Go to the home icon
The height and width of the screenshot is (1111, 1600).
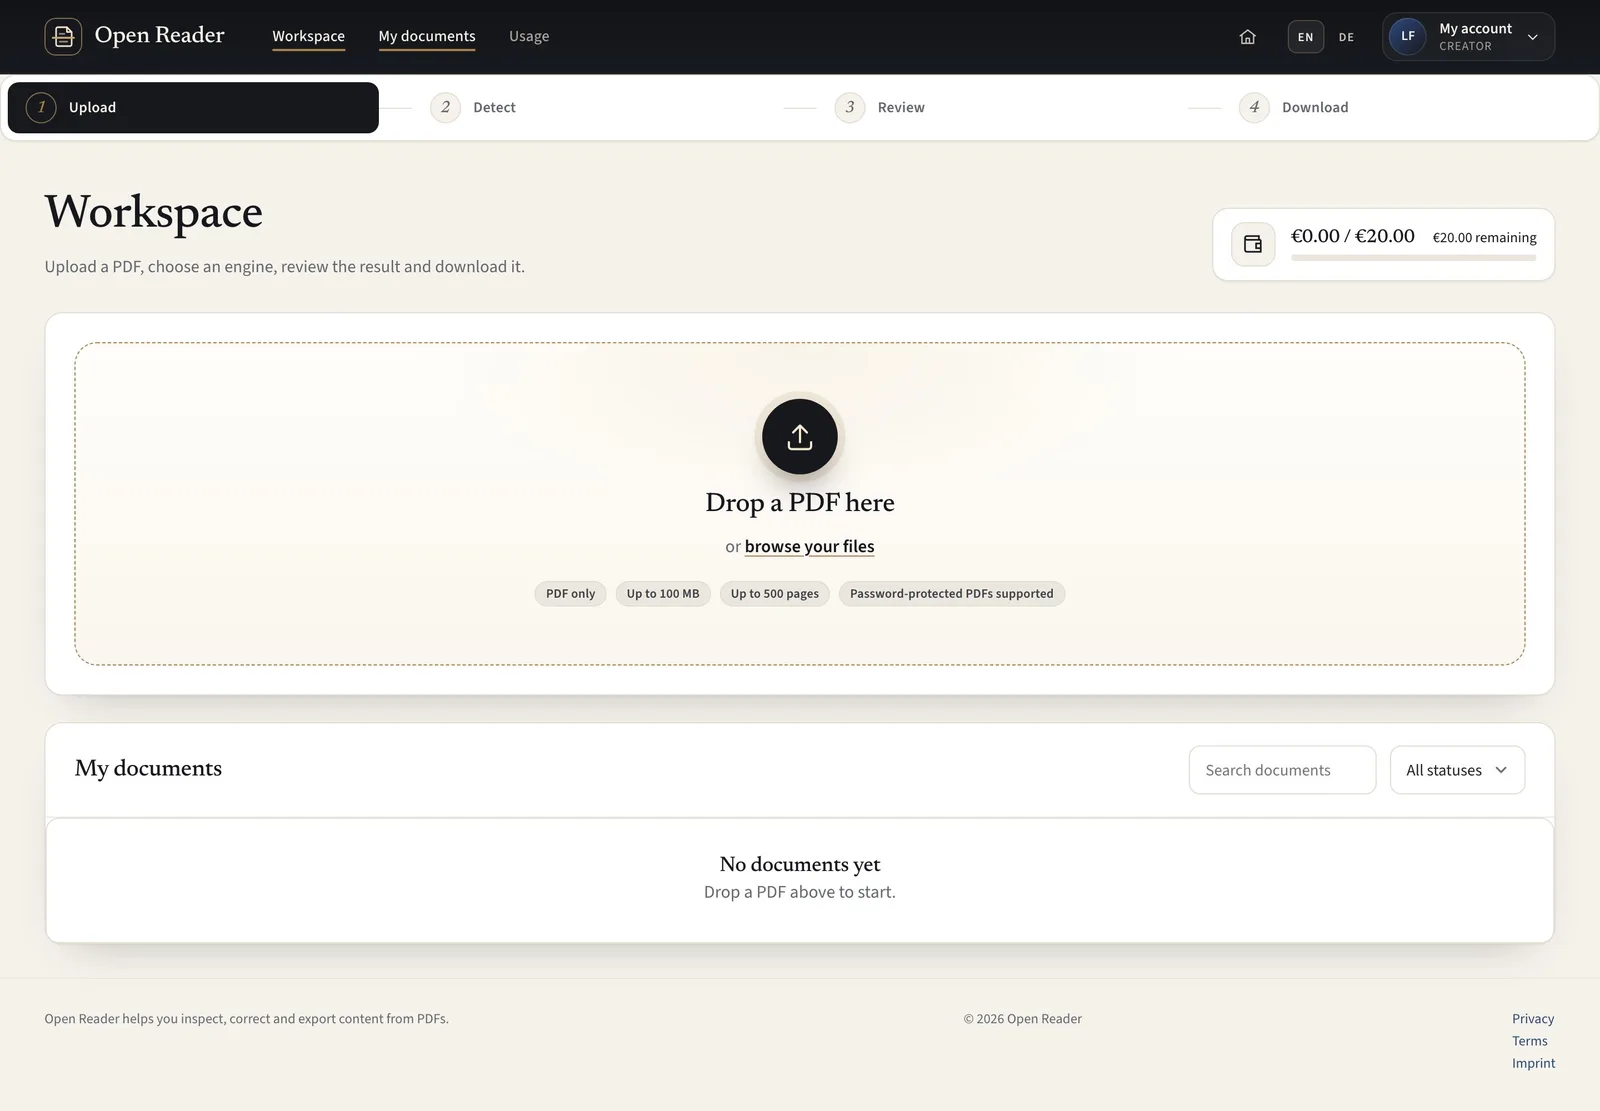[x=1247, y=37]
